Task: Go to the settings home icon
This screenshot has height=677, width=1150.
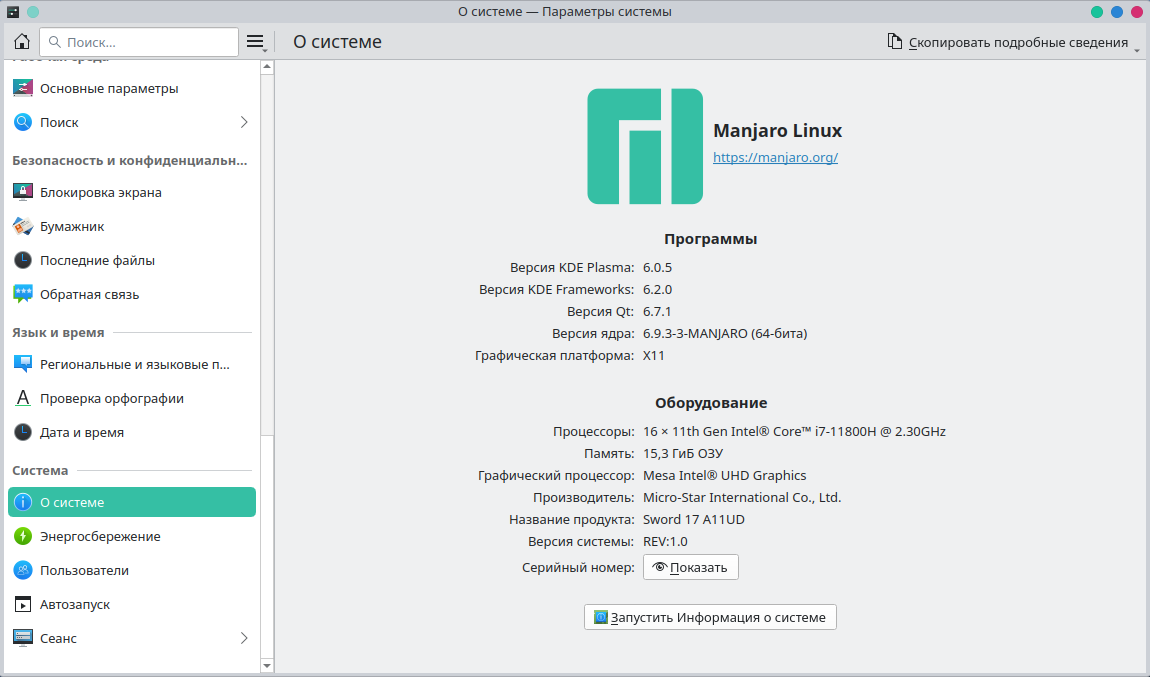Action: [22, 42]
